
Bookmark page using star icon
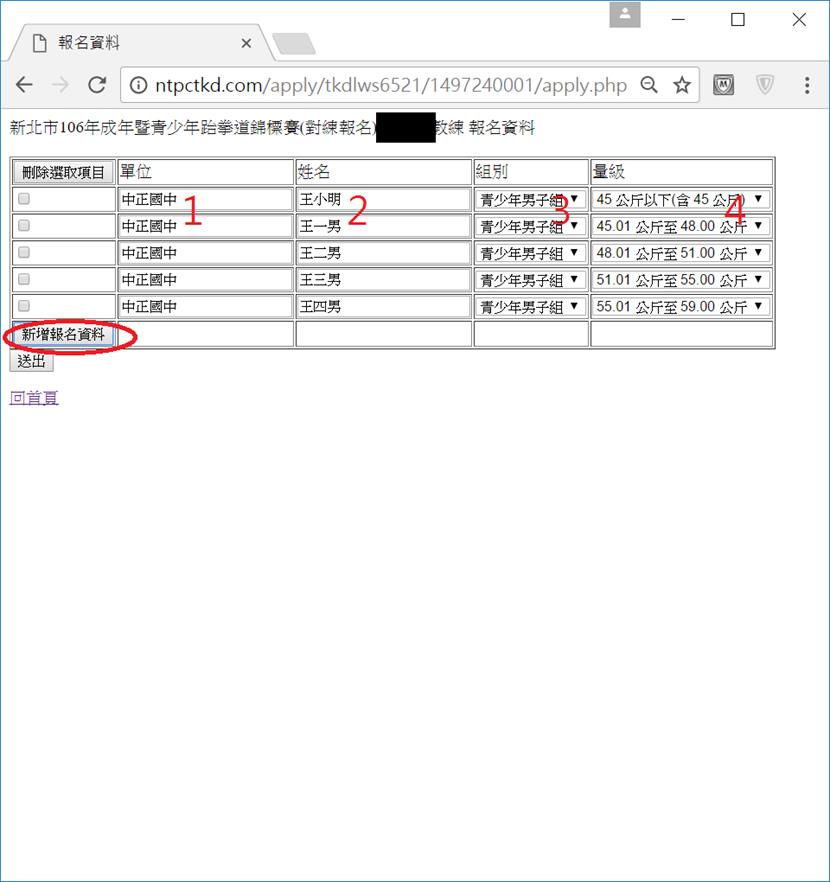(682, 85)
